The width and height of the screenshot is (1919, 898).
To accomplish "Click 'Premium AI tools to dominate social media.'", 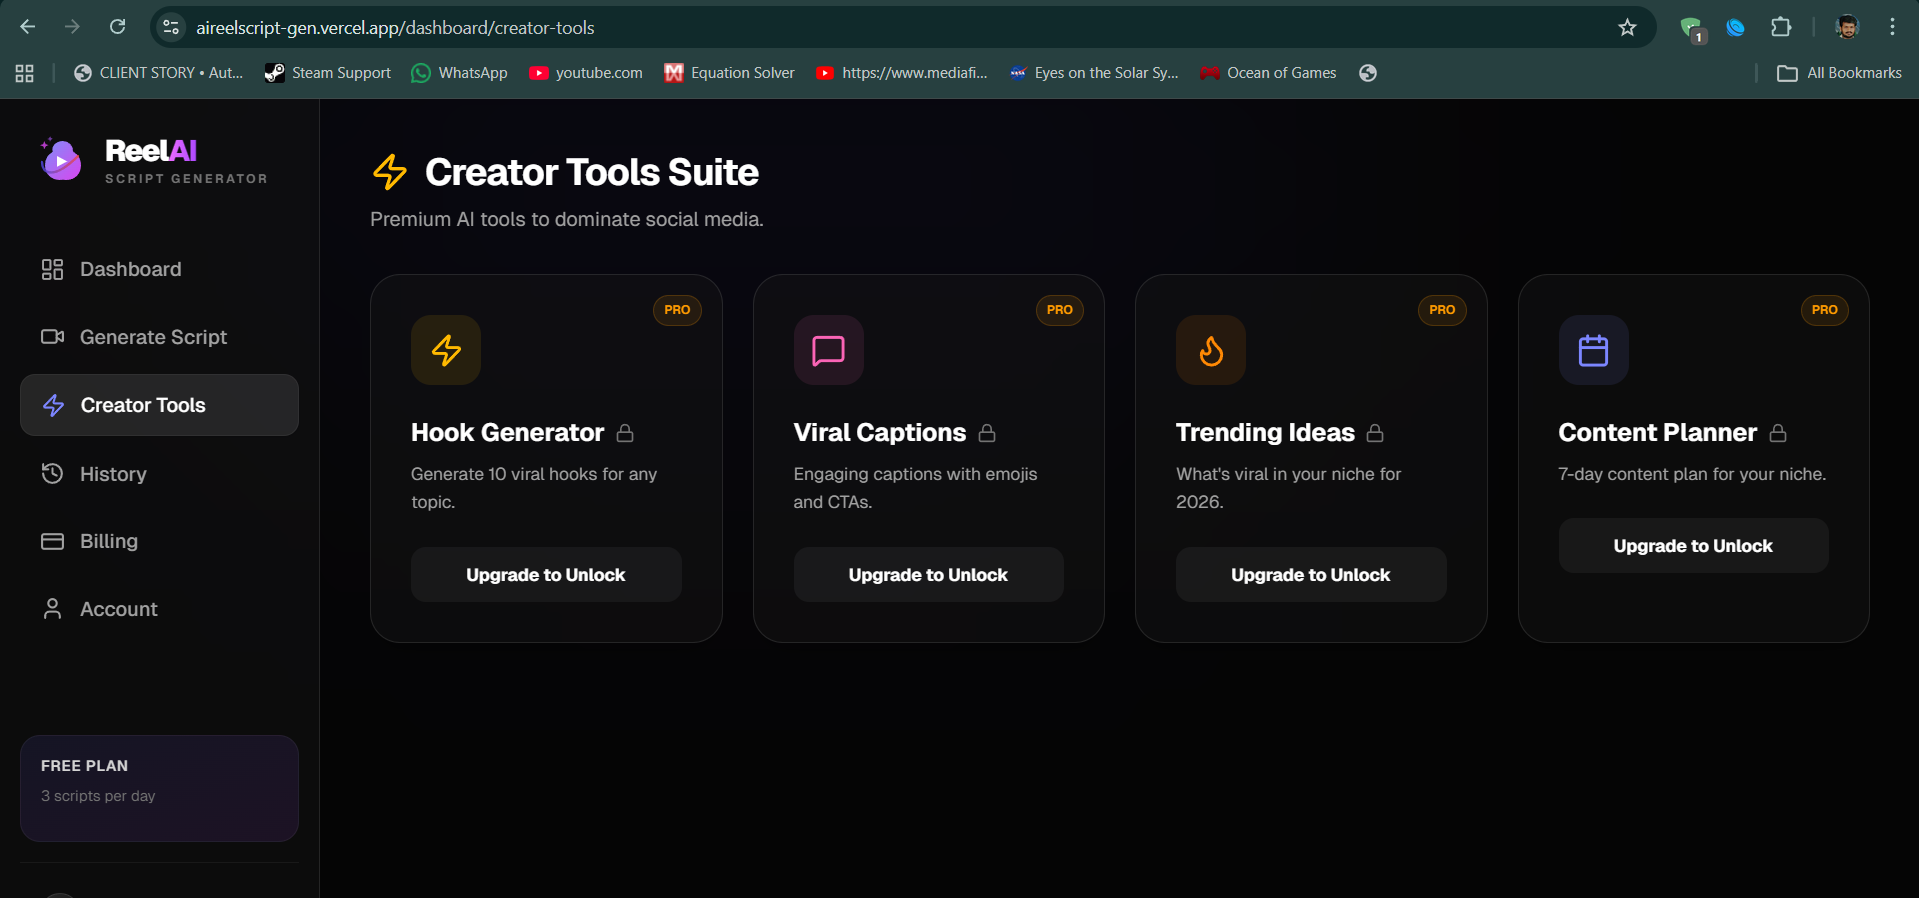I will (567, 219).
